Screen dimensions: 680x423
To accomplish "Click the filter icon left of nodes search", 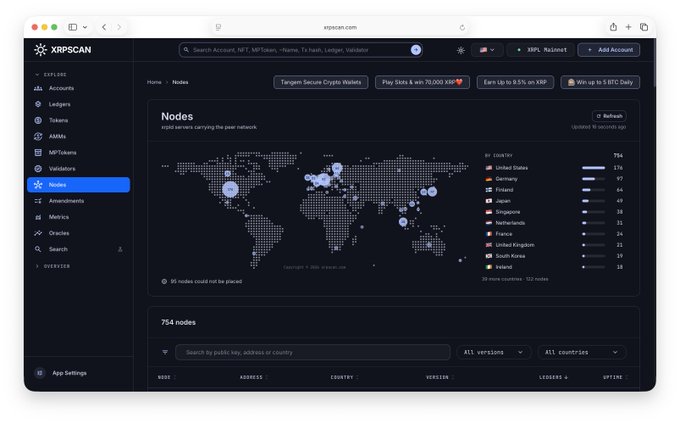I will [x=165, y=352].
